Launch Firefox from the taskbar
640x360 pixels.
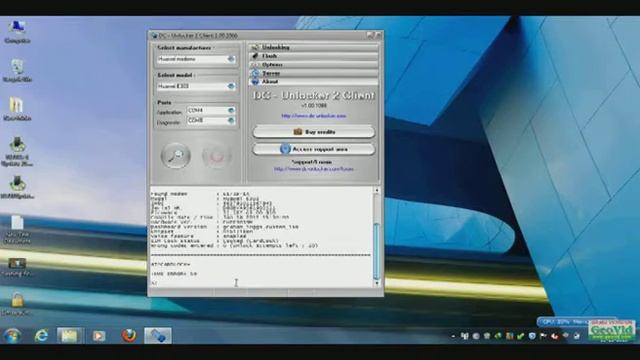click(x=129, y=336)
